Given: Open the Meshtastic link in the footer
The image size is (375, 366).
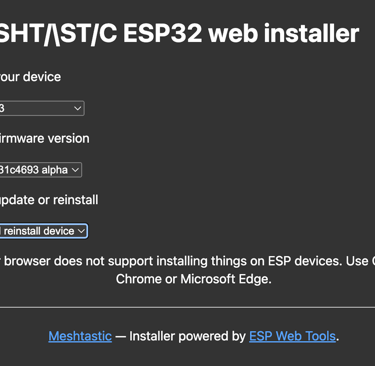Looking at the screenshot, I should pos(80,336).
